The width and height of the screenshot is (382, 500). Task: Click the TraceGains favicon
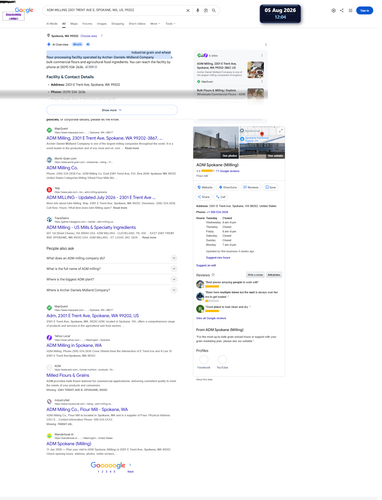(49, 219)
